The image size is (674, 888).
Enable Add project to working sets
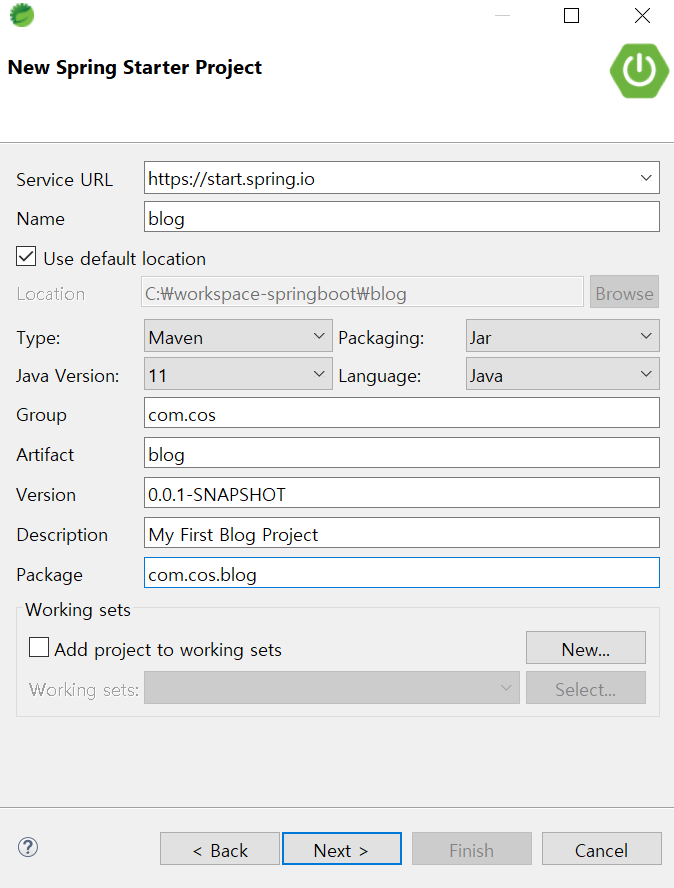pos(39,647)
